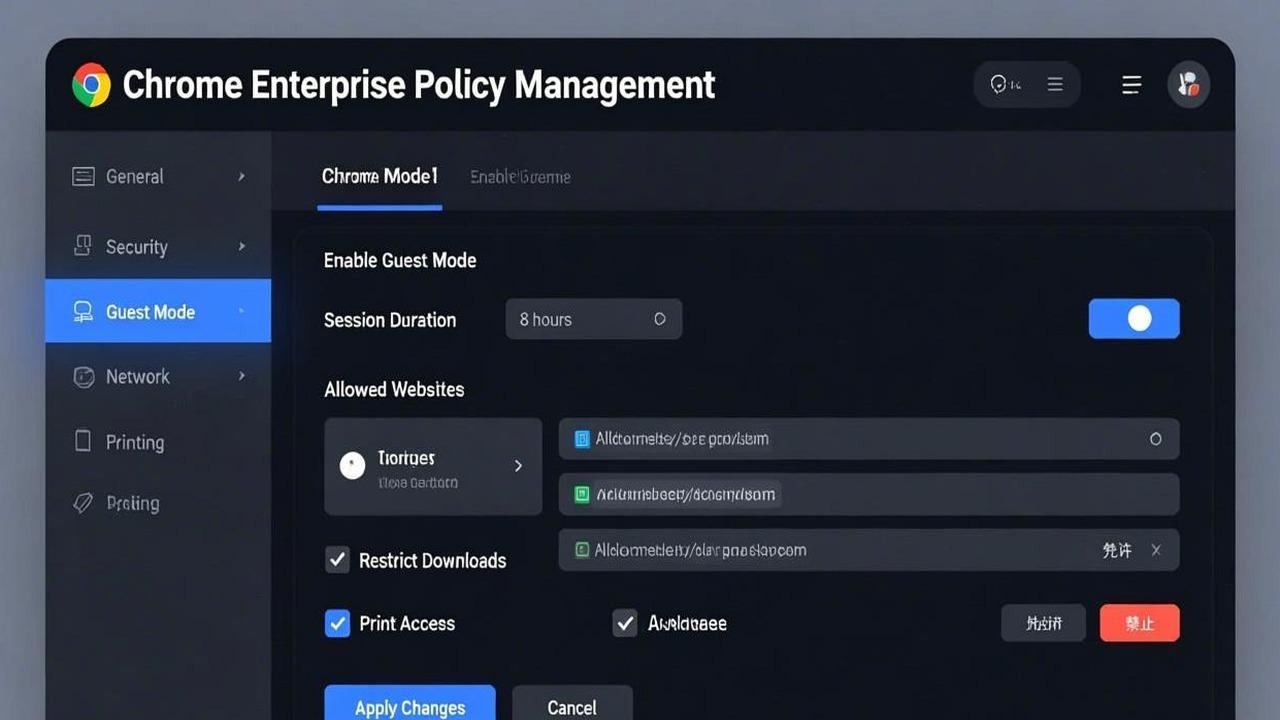The width and height of the screenshot is (1280, 720).
Task: Expand the Network section chevron
Action: [242, 377]
